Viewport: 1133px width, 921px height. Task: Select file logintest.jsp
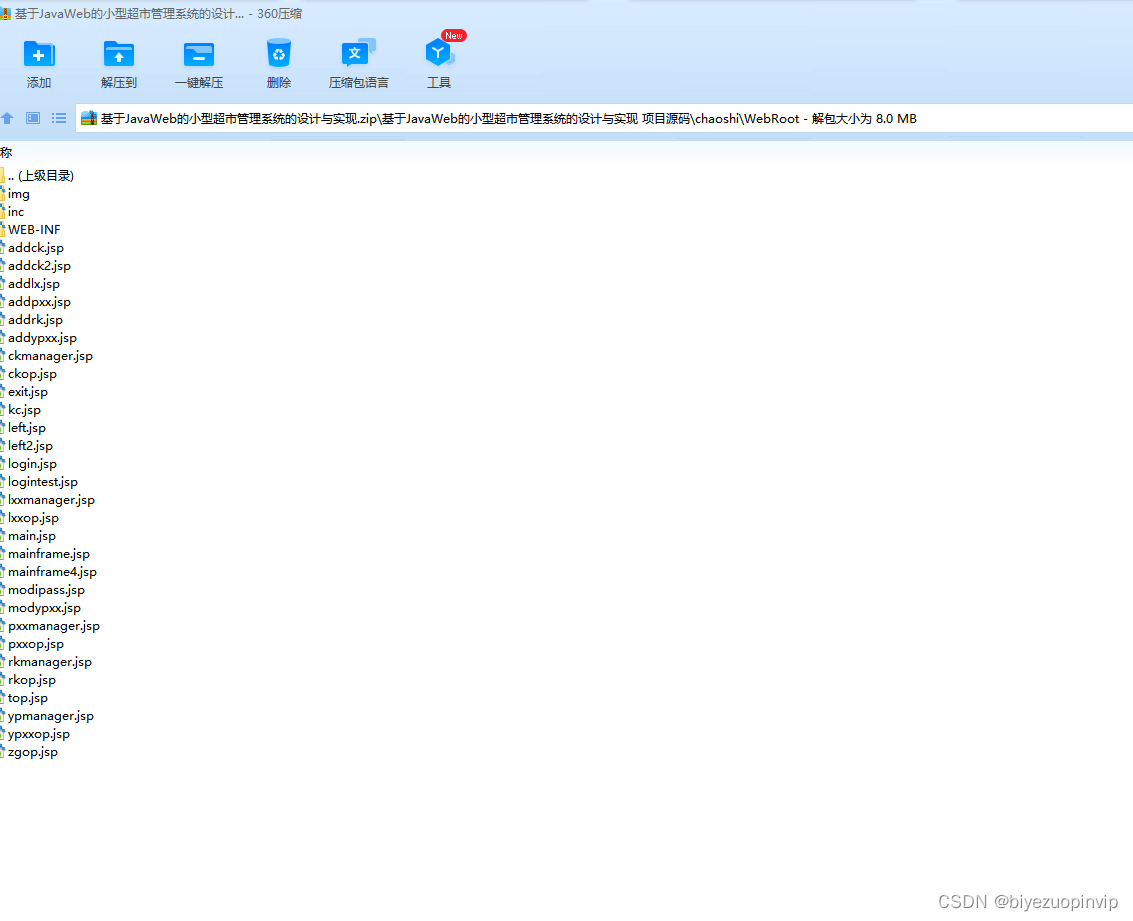coord(39,482)
